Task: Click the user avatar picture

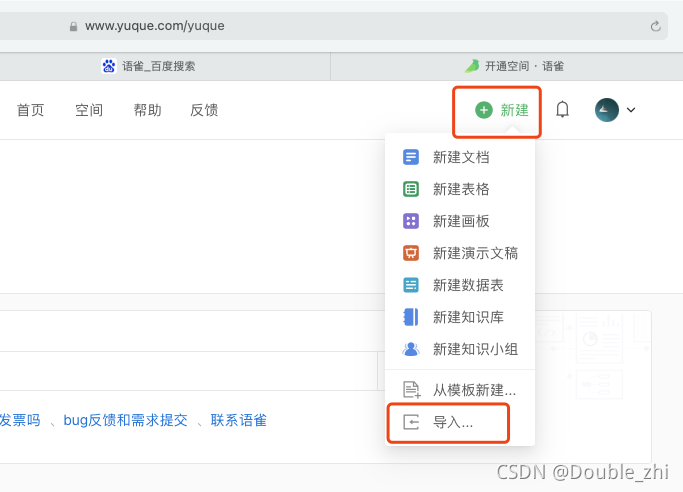Action: pos(607,110)
